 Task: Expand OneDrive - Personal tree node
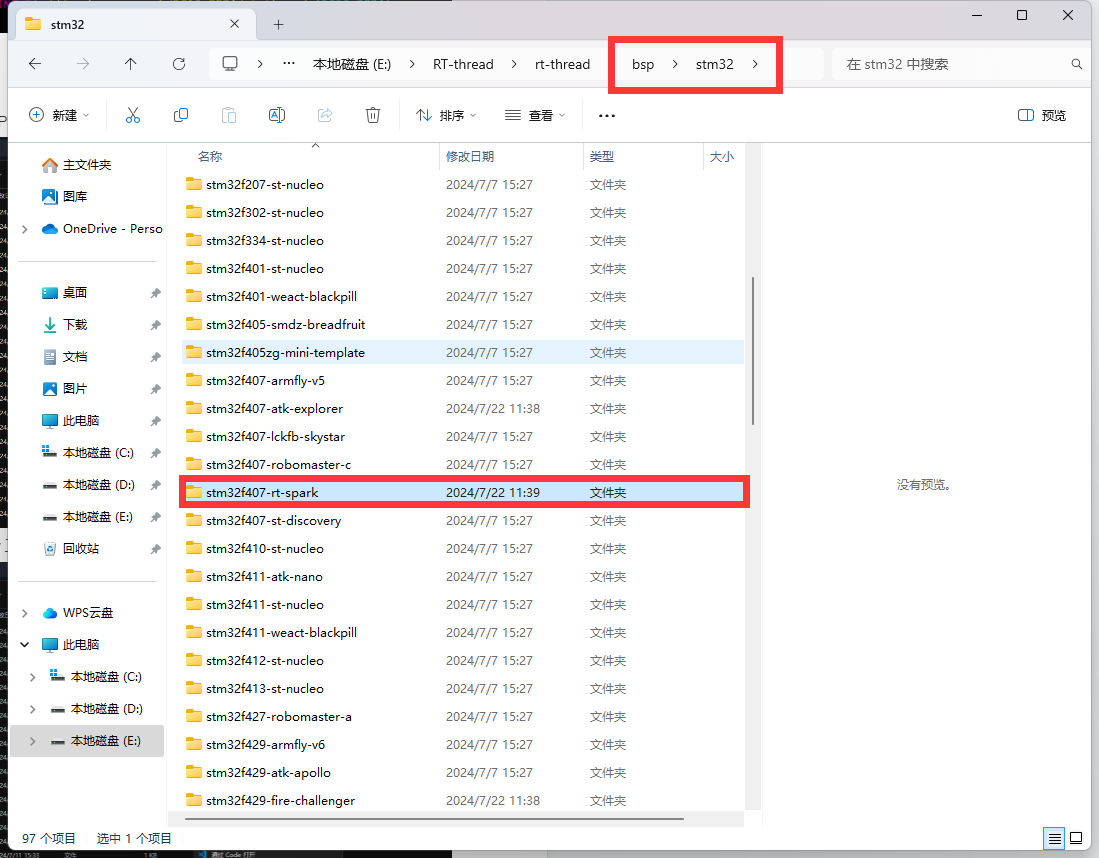tap(25, 229)
